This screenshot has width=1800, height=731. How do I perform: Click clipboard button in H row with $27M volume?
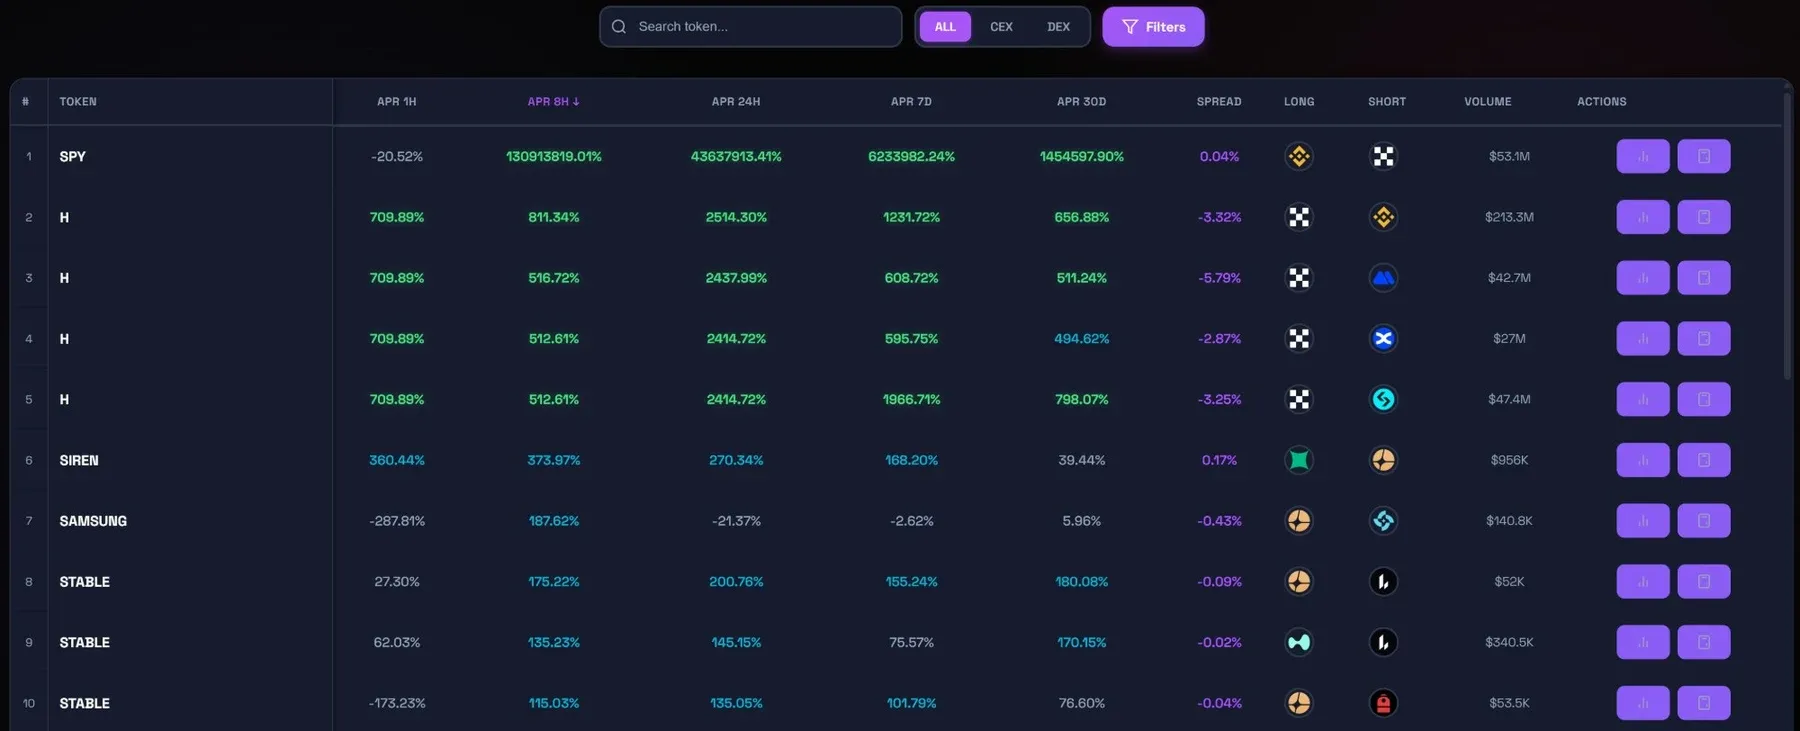click(1703, 339)
